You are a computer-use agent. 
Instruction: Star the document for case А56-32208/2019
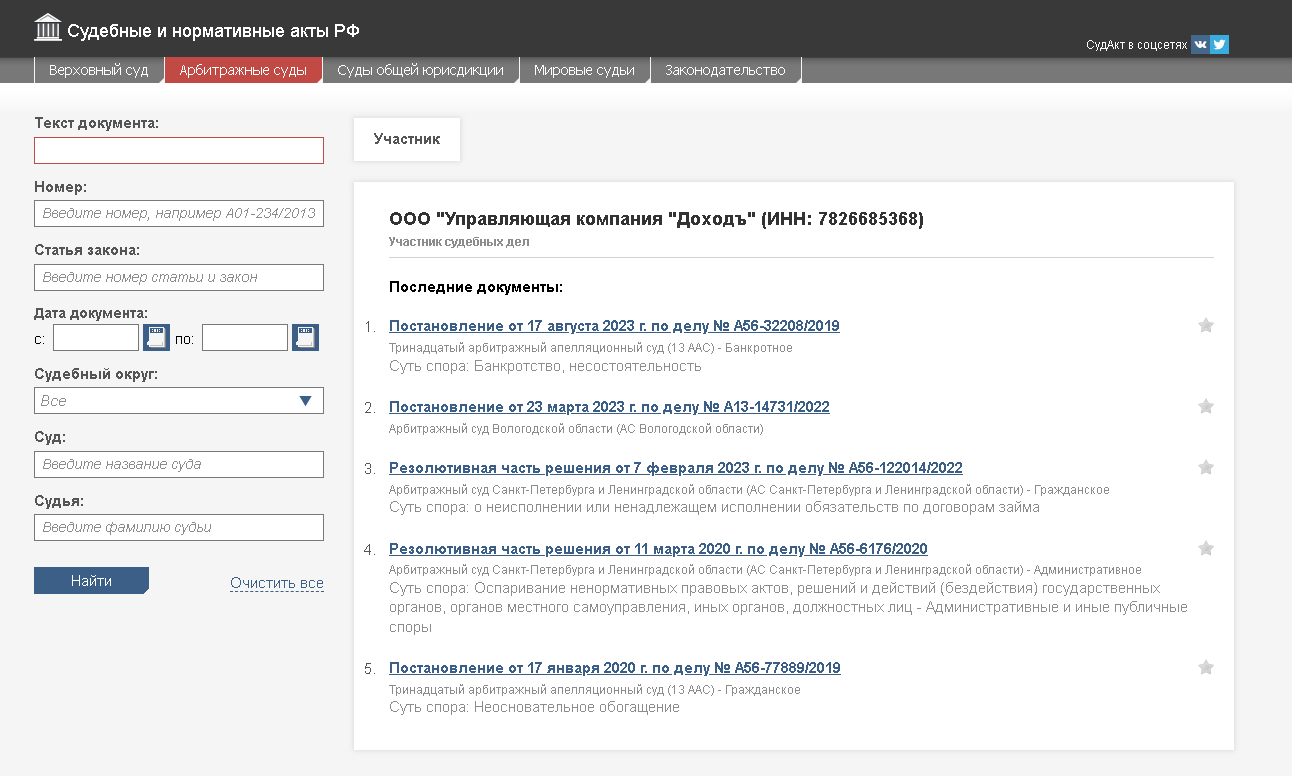[x=1206, y=325]
